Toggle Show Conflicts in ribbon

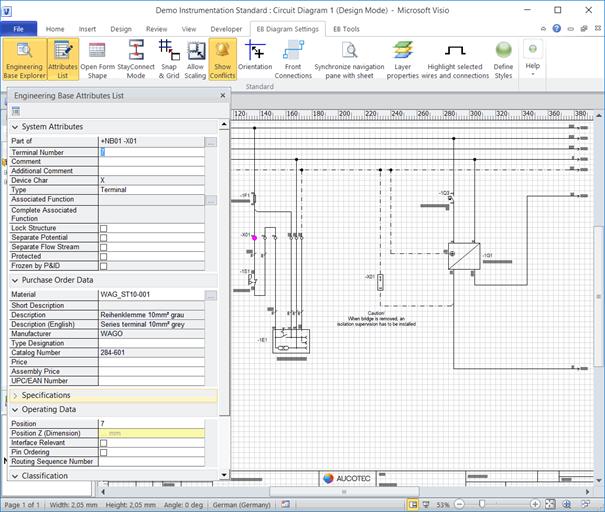point(221,60)
